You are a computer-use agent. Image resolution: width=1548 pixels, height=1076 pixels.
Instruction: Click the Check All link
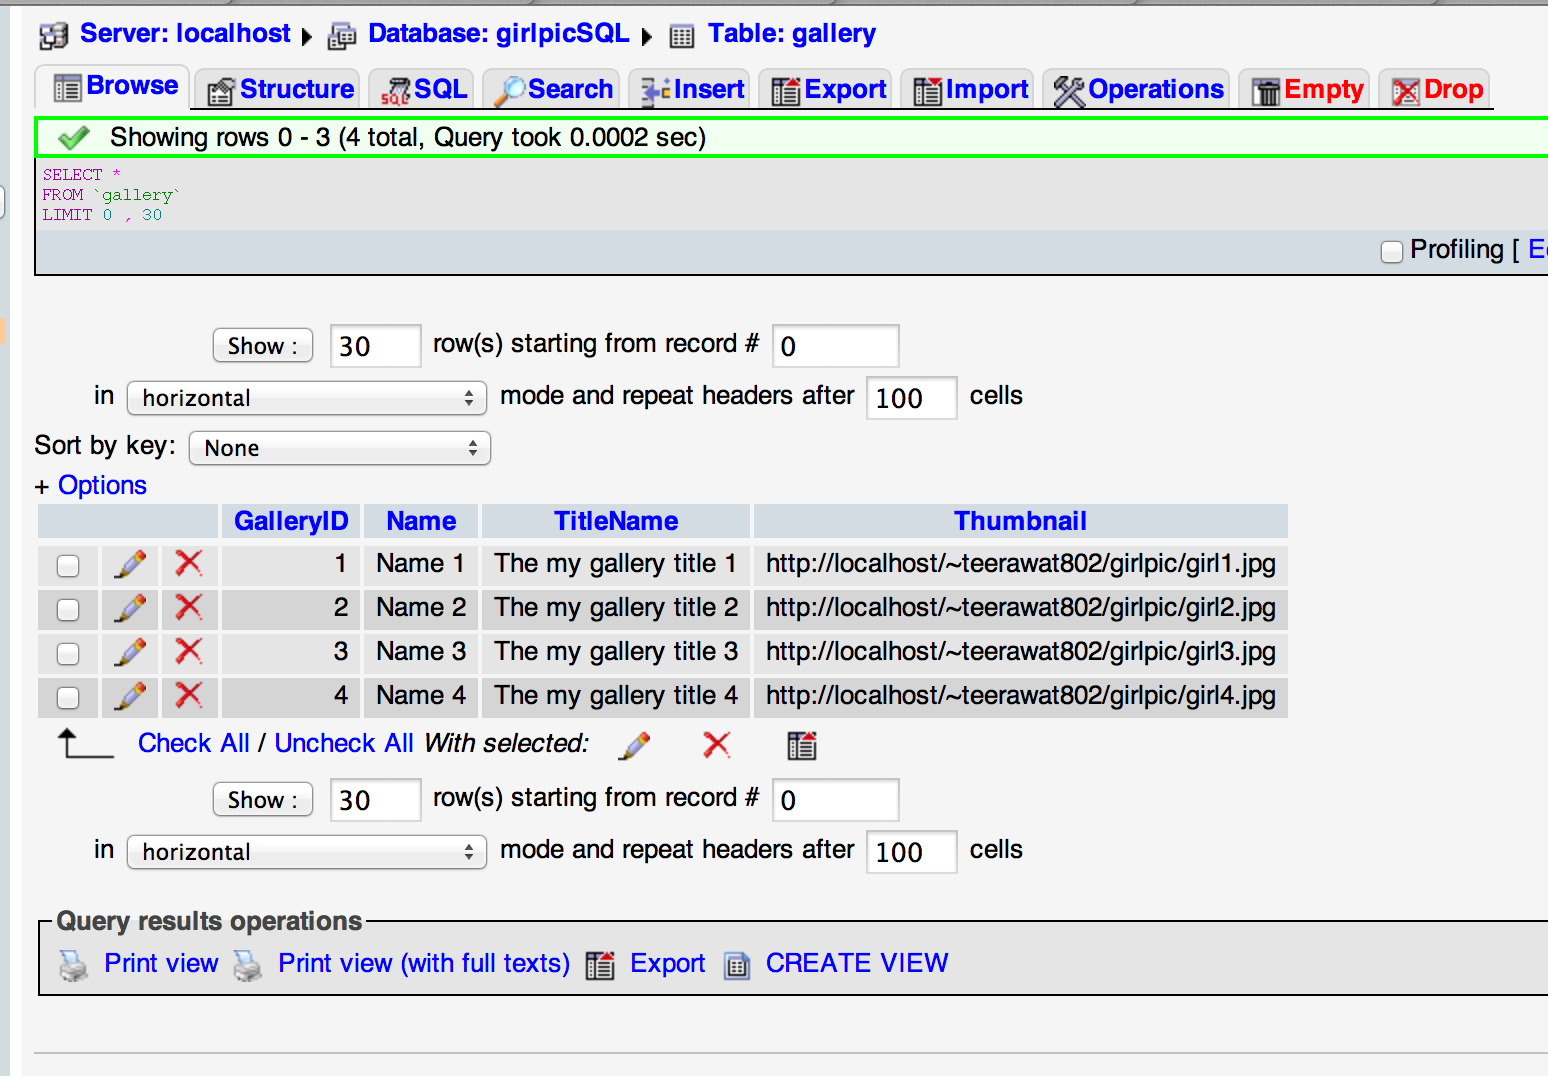pyautogui.click(x=193, y=744)
